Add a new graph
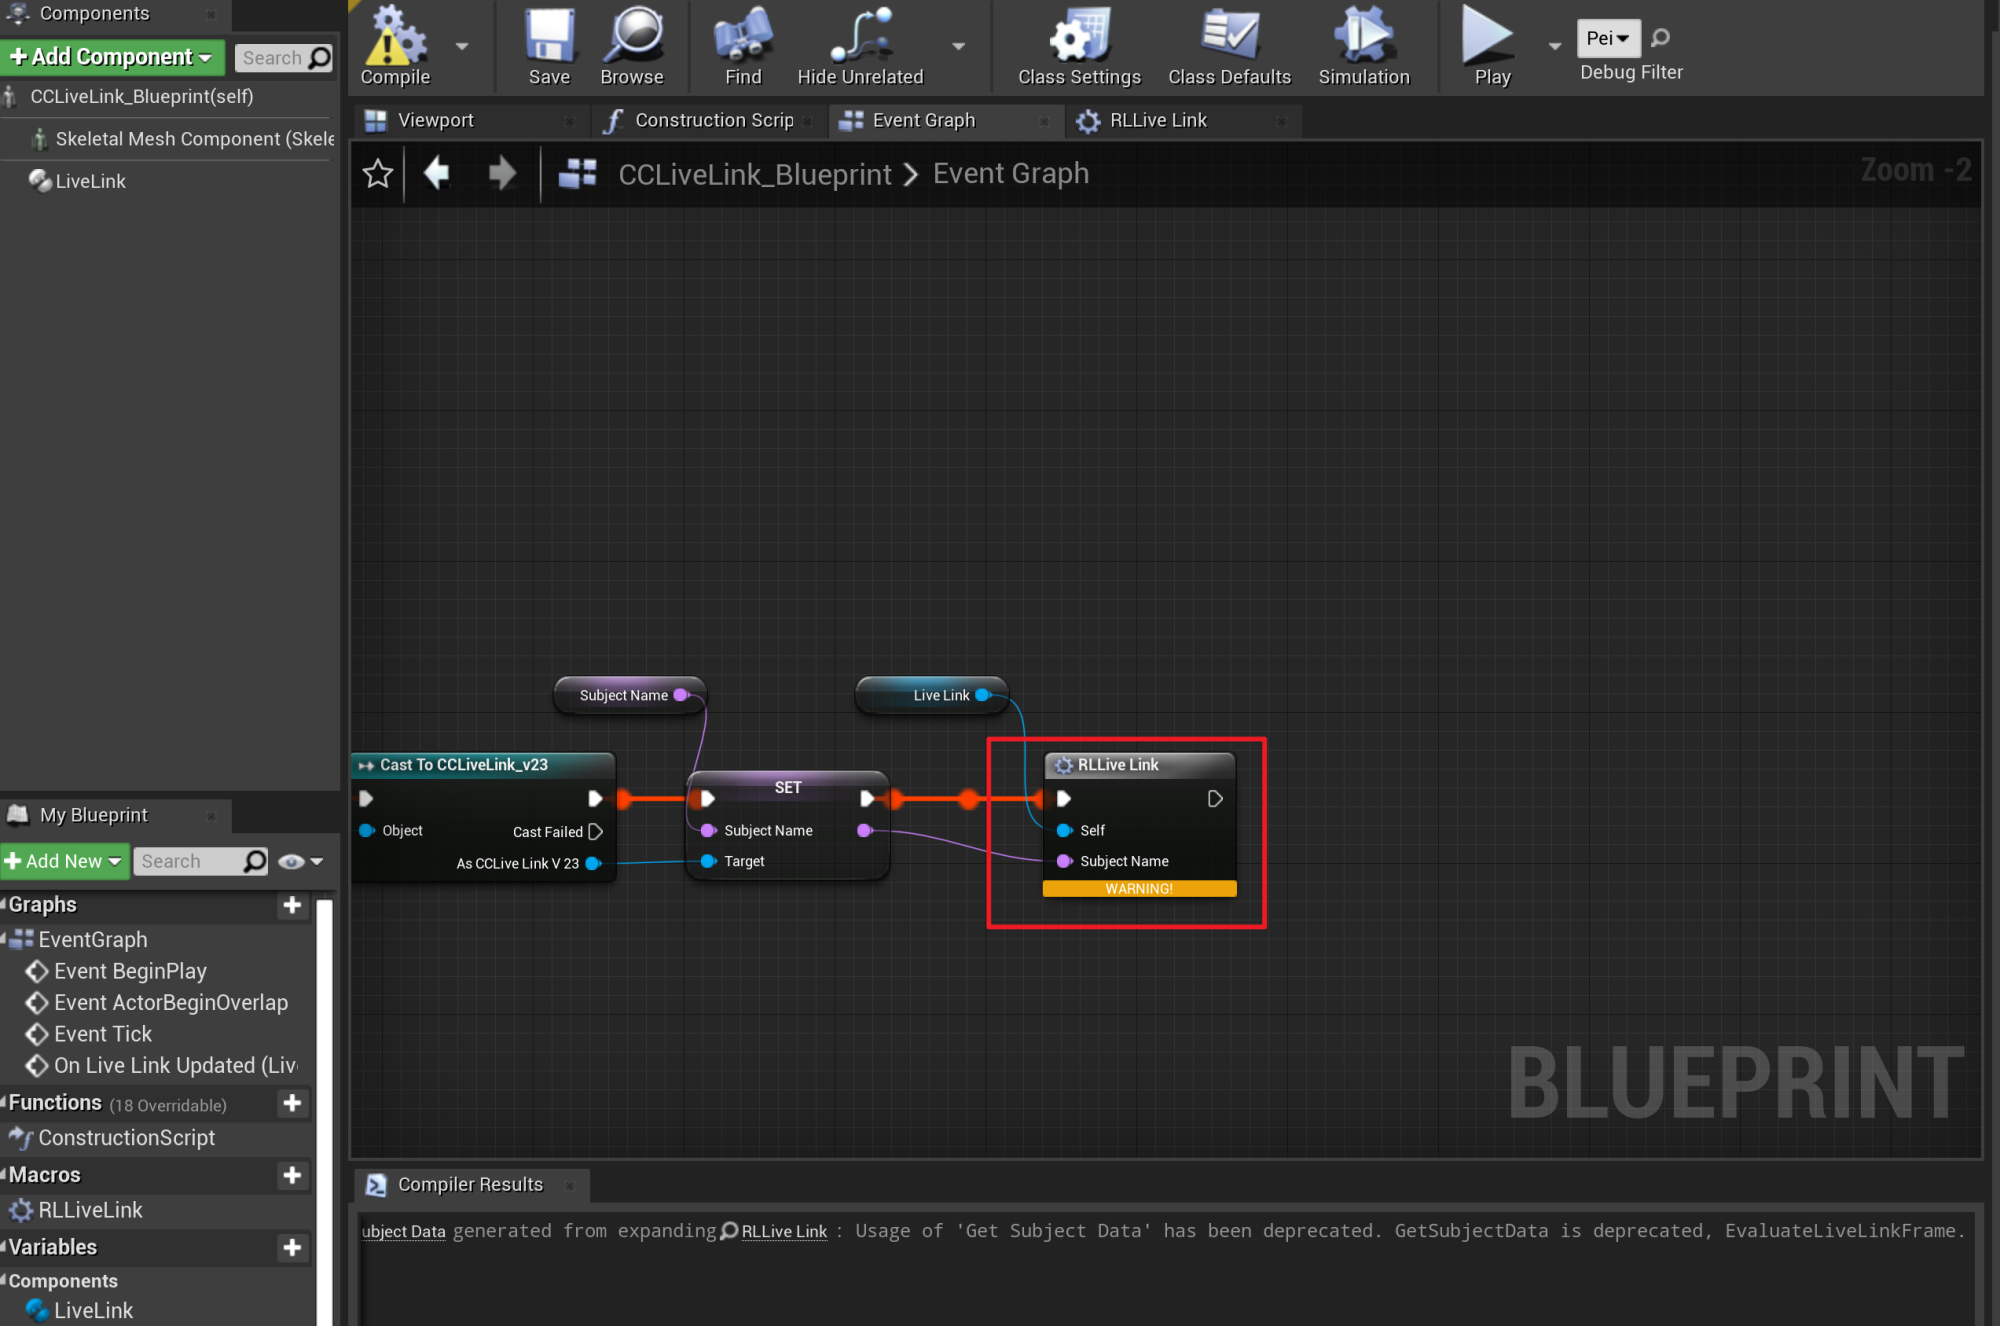The height and width of the screenshot is (1326, 2000). coord(292,904)
